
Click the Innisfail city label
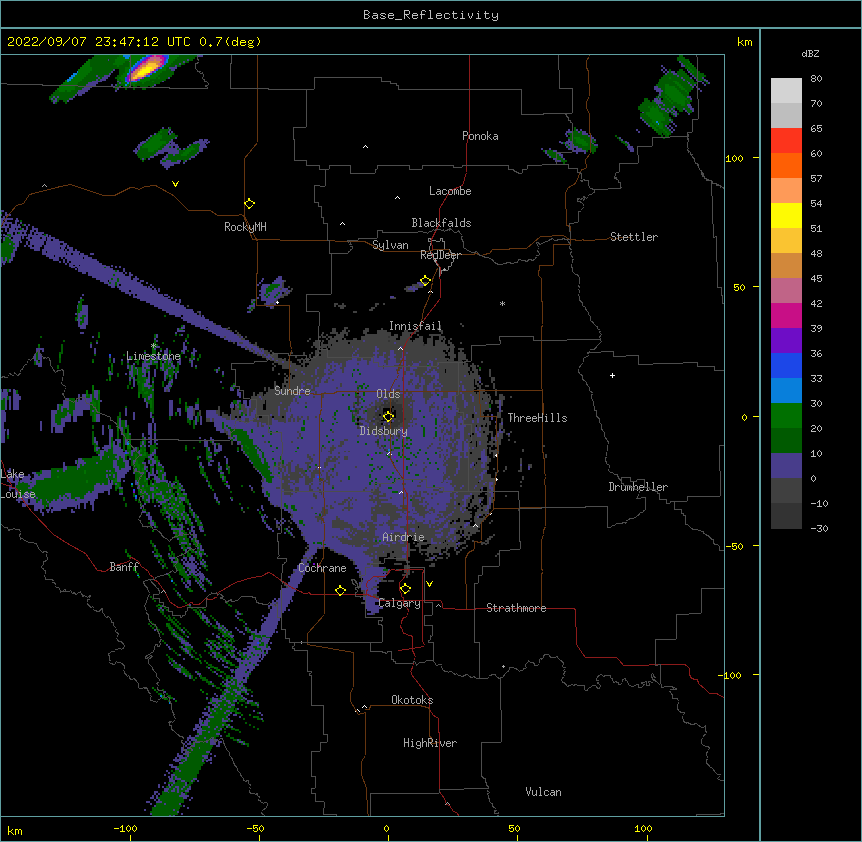point(415,326)
